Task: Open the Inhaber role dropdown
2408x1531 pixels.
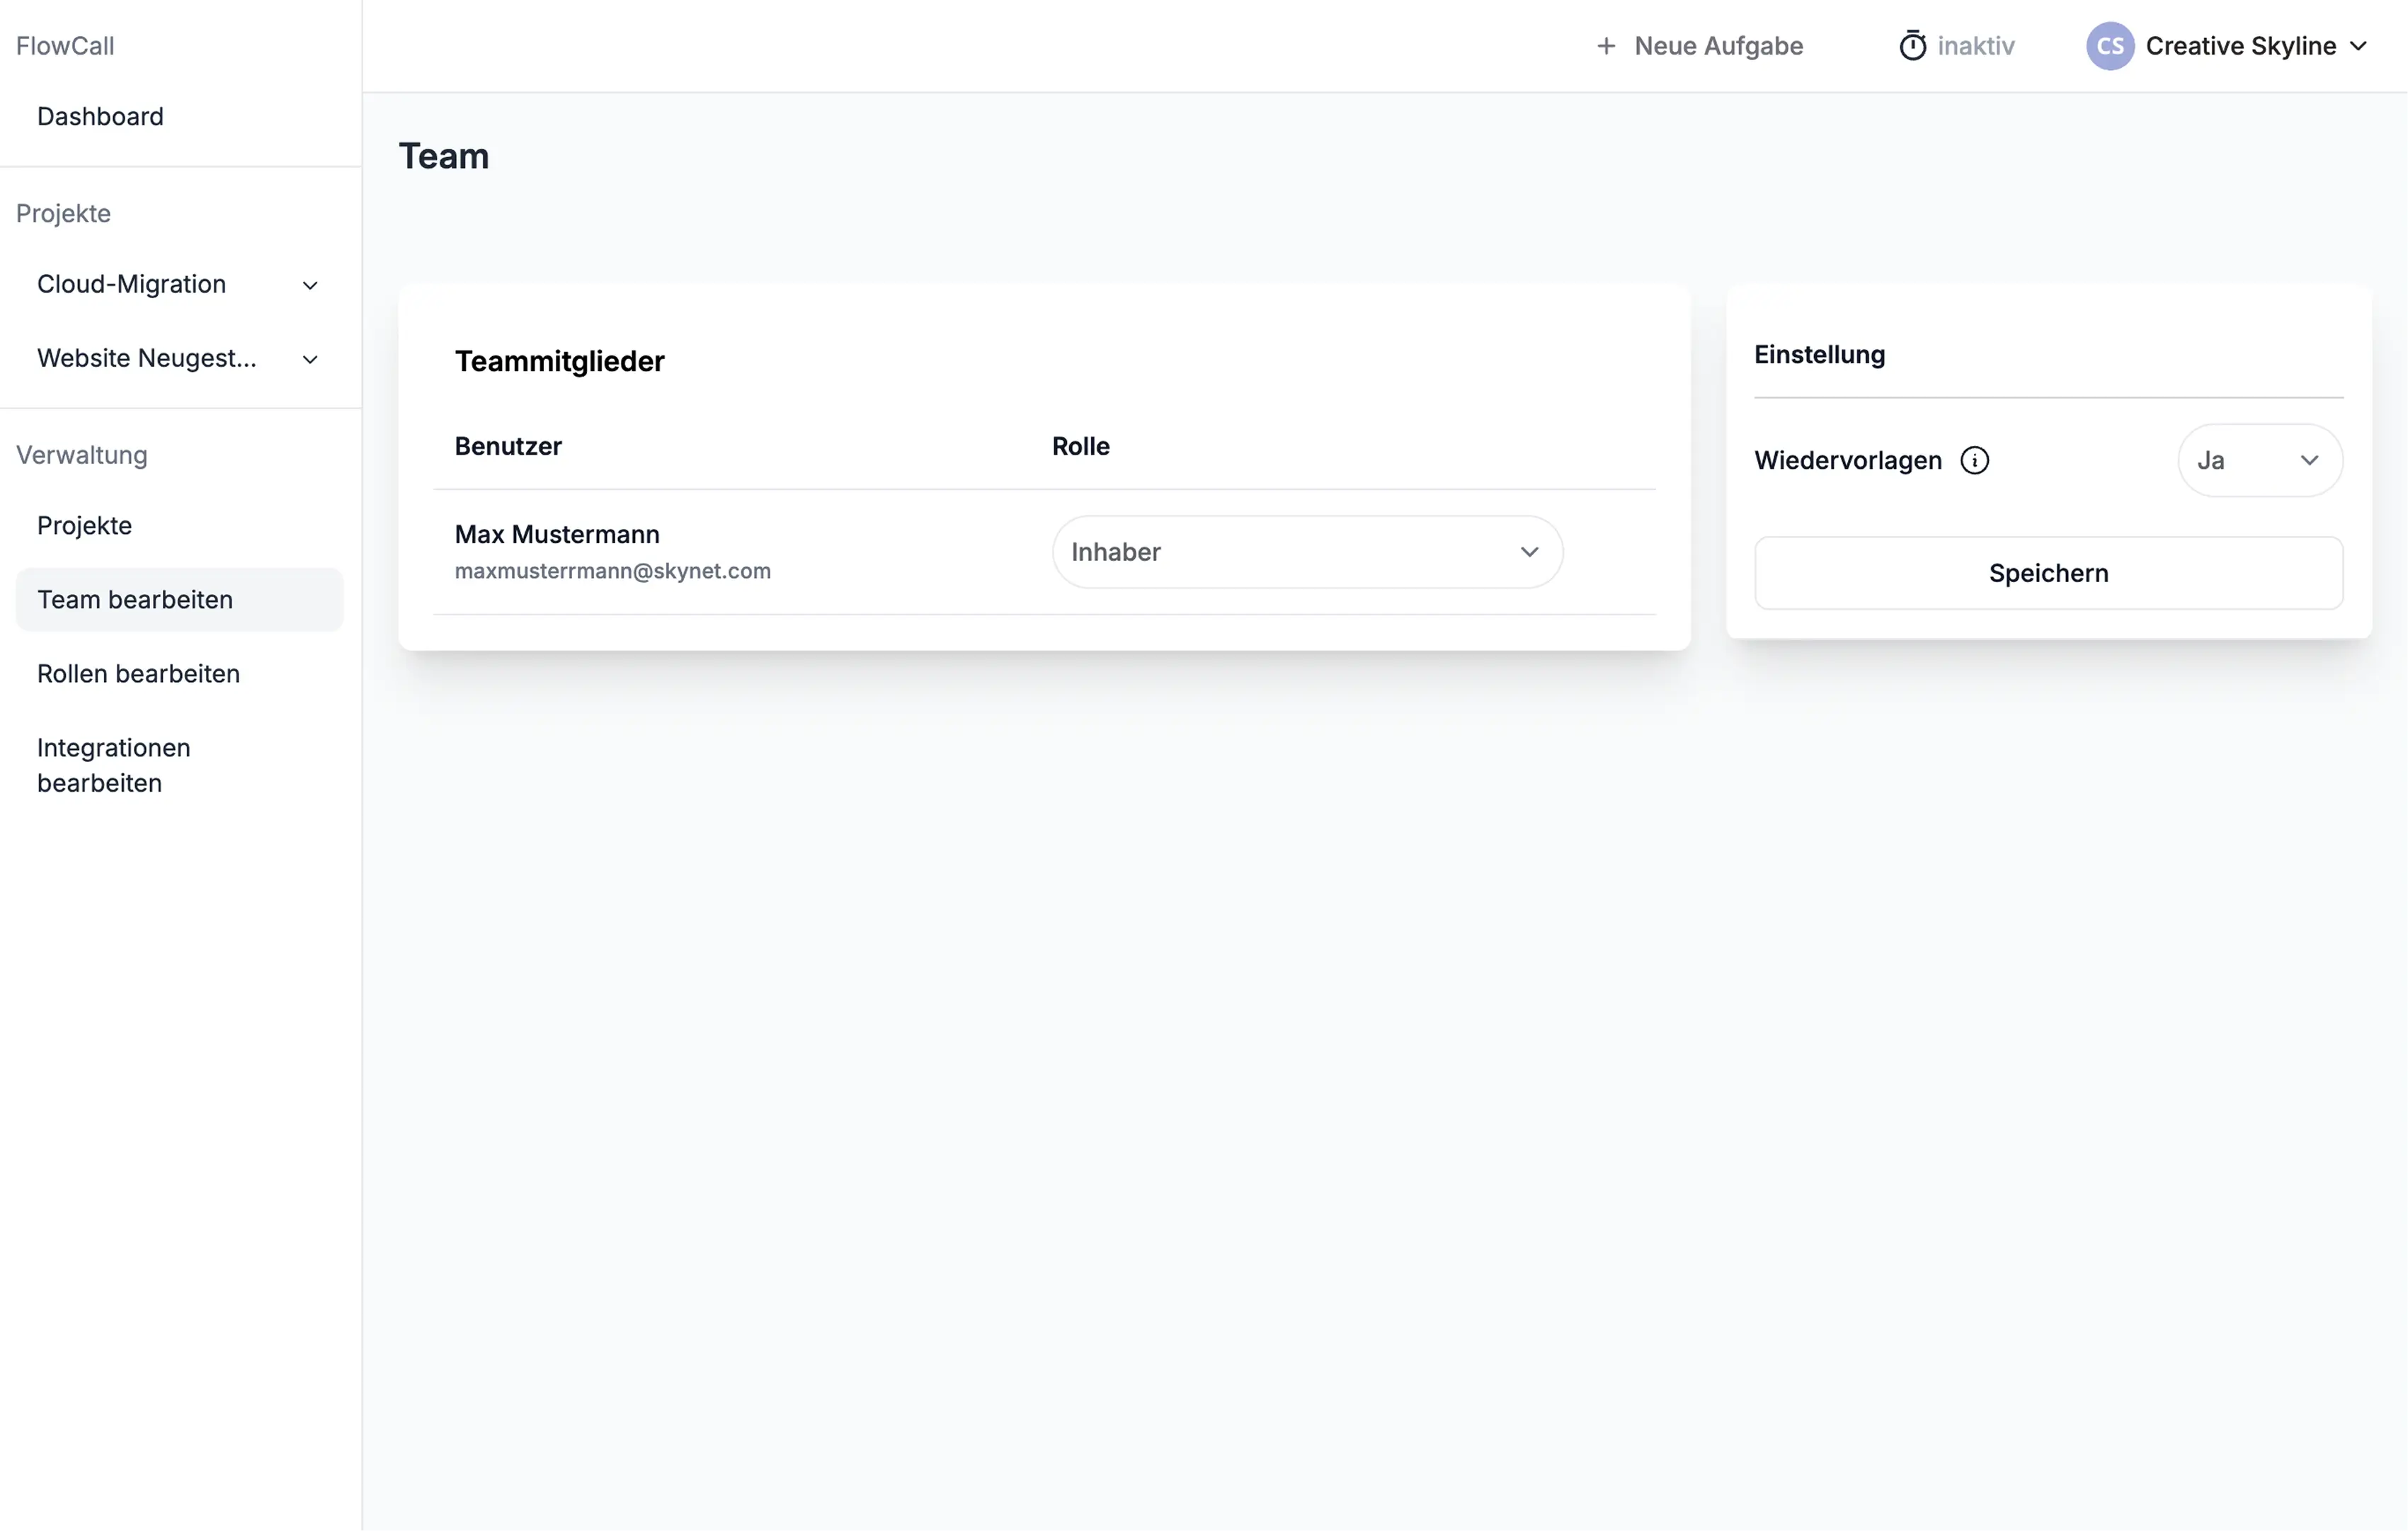Action: 1306,552
